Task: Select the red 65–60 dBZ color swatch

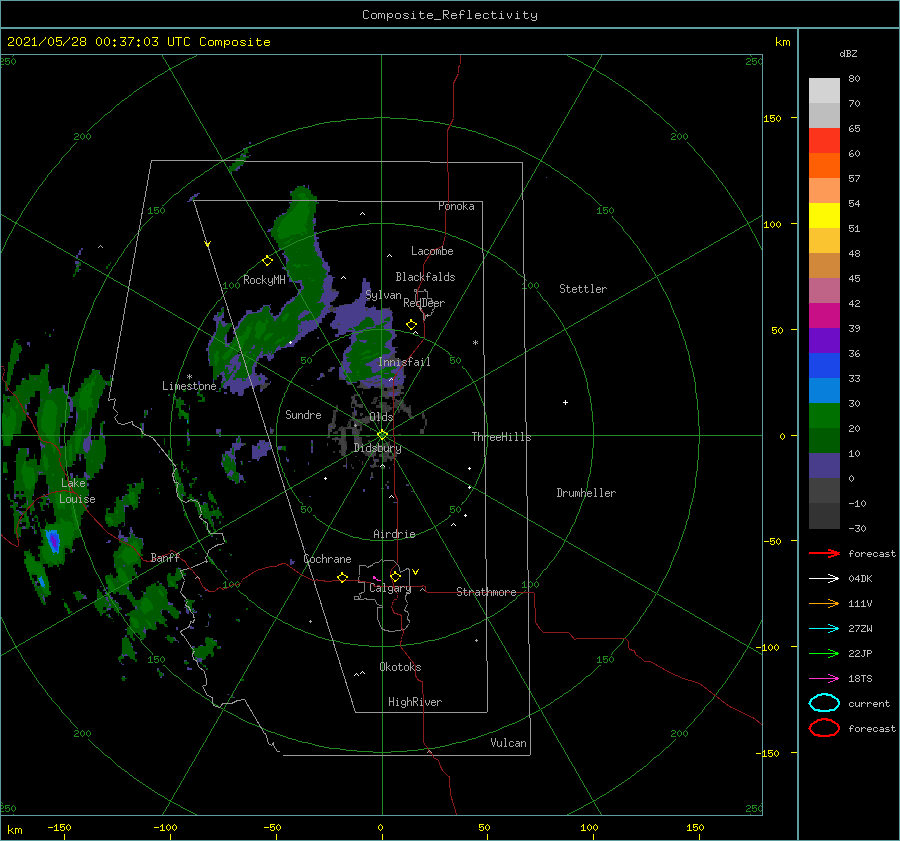Action: point(824,141)
